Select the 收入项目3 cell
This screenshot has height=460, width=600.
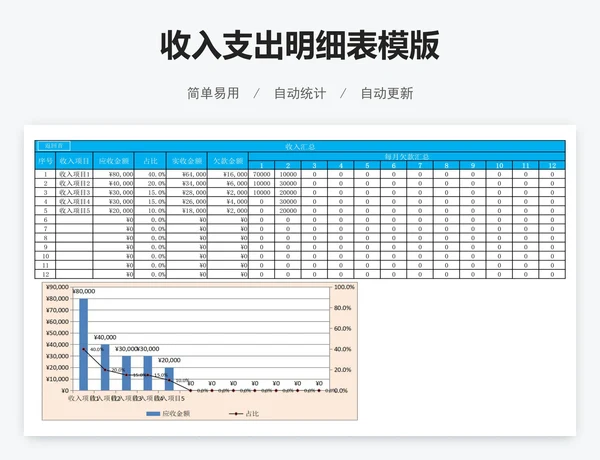(x=74, y=192)
